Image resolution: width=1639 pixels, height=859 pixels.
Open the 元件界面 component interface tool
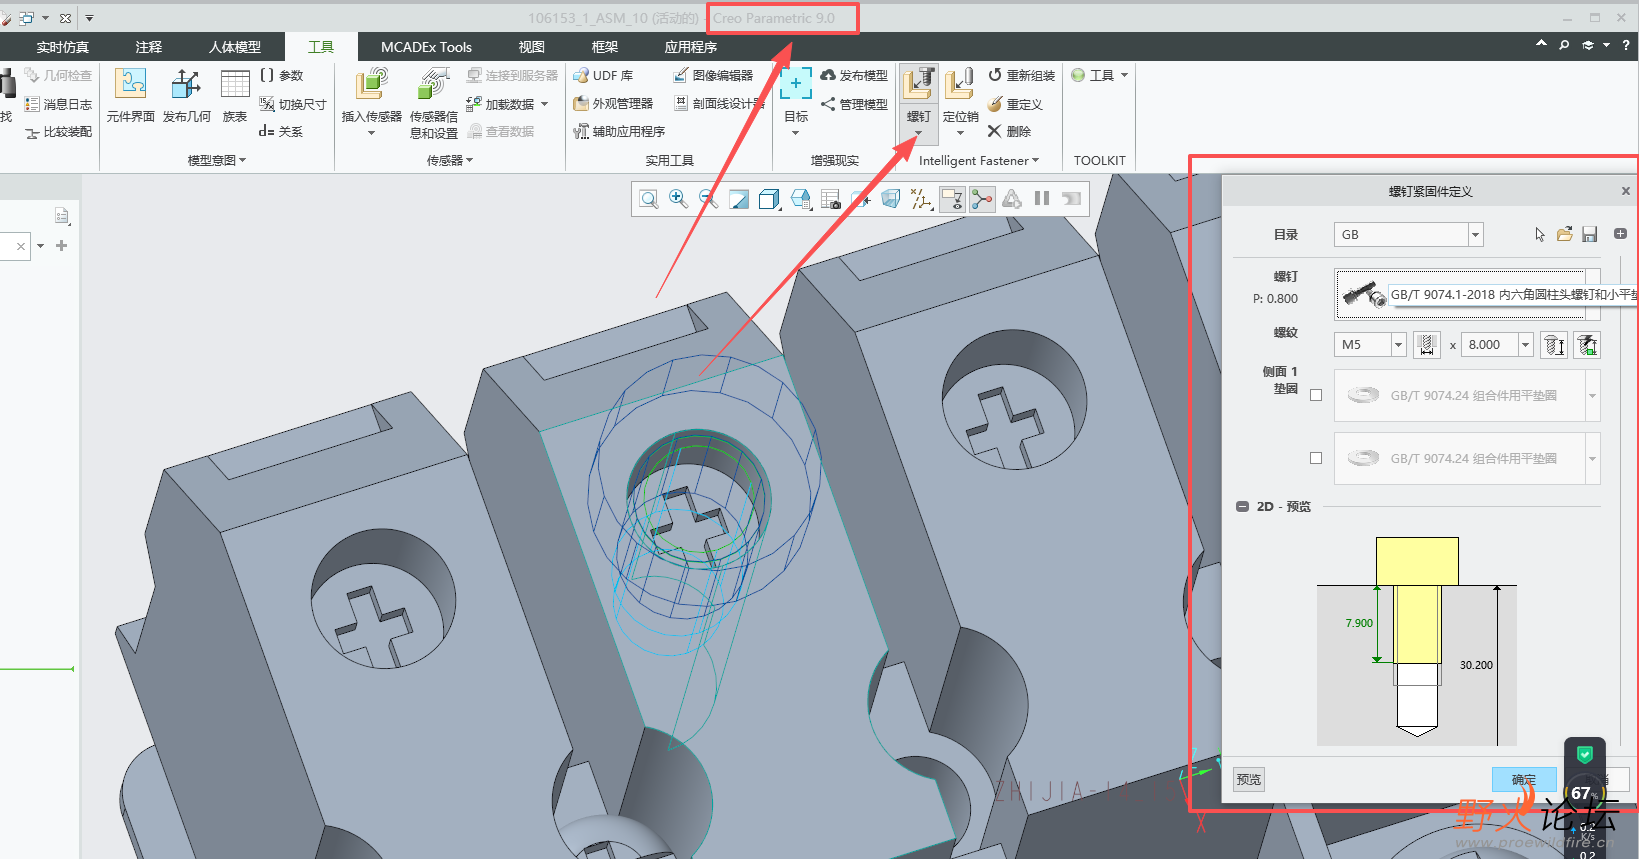[x=130, y=95]
